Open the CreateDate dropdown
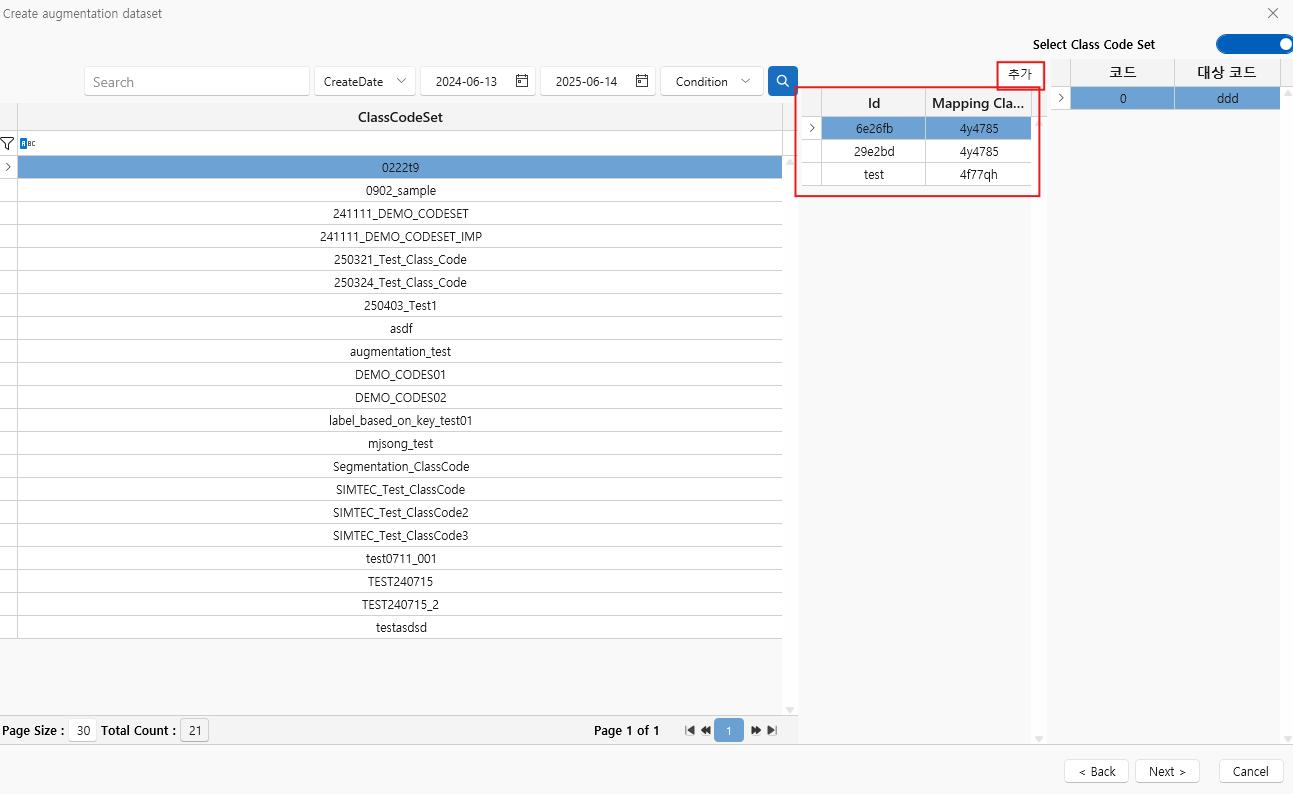1293x794 pixels. tap(364, 82)
